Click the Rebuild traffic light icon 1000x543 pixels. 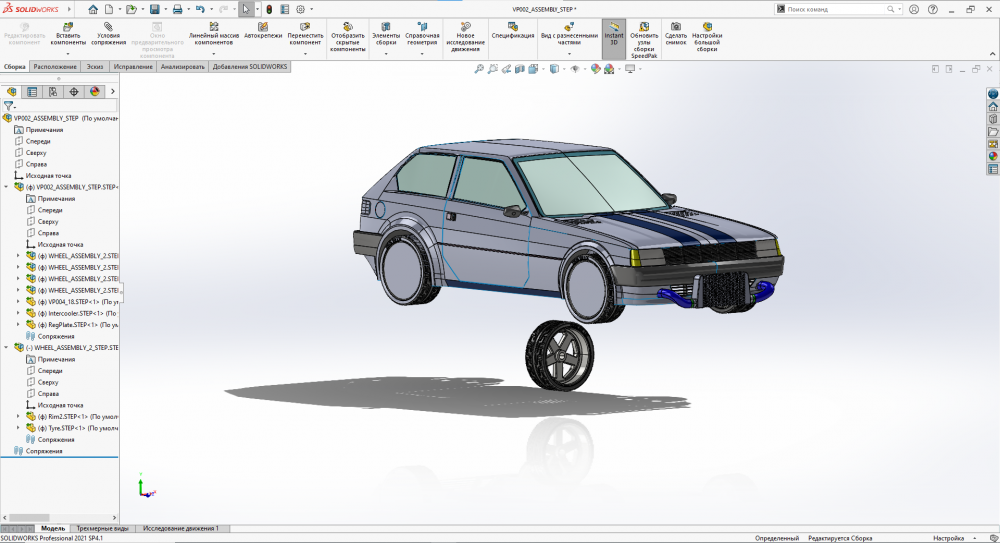coord(269,9)
